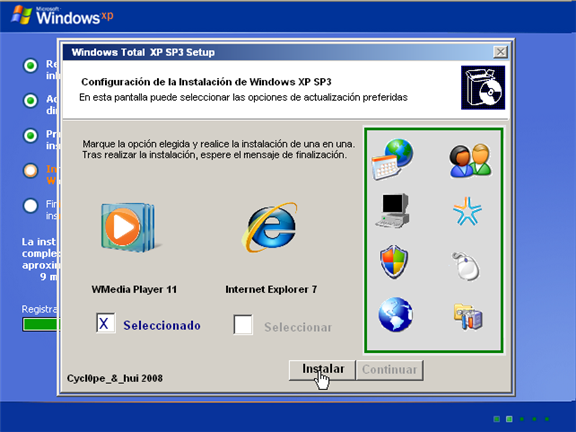Click the Cycl0pe_&_hui 2008 credit text
Screen dimensions: 576x432
[x=115, y=378]
